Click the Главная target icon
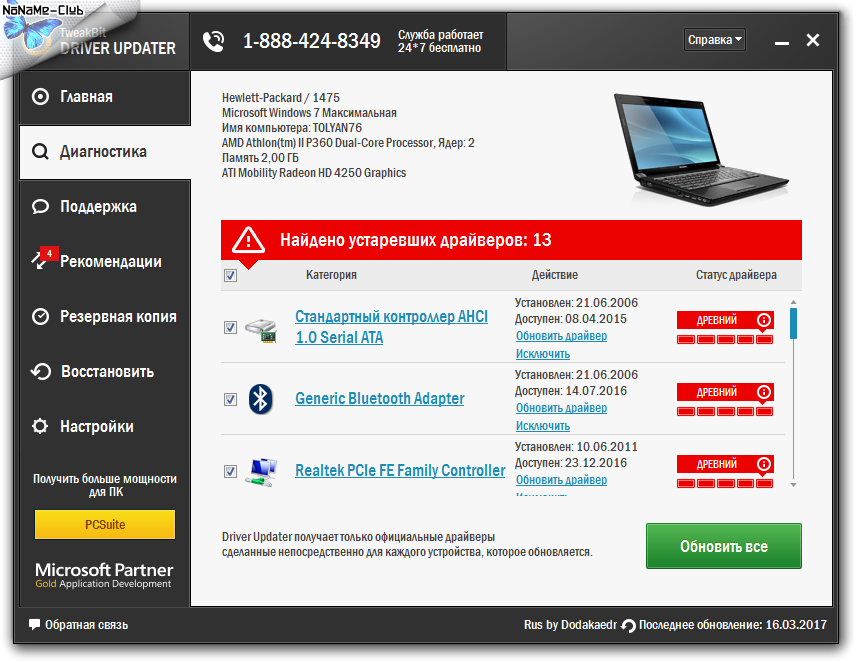 pos(40,97)
